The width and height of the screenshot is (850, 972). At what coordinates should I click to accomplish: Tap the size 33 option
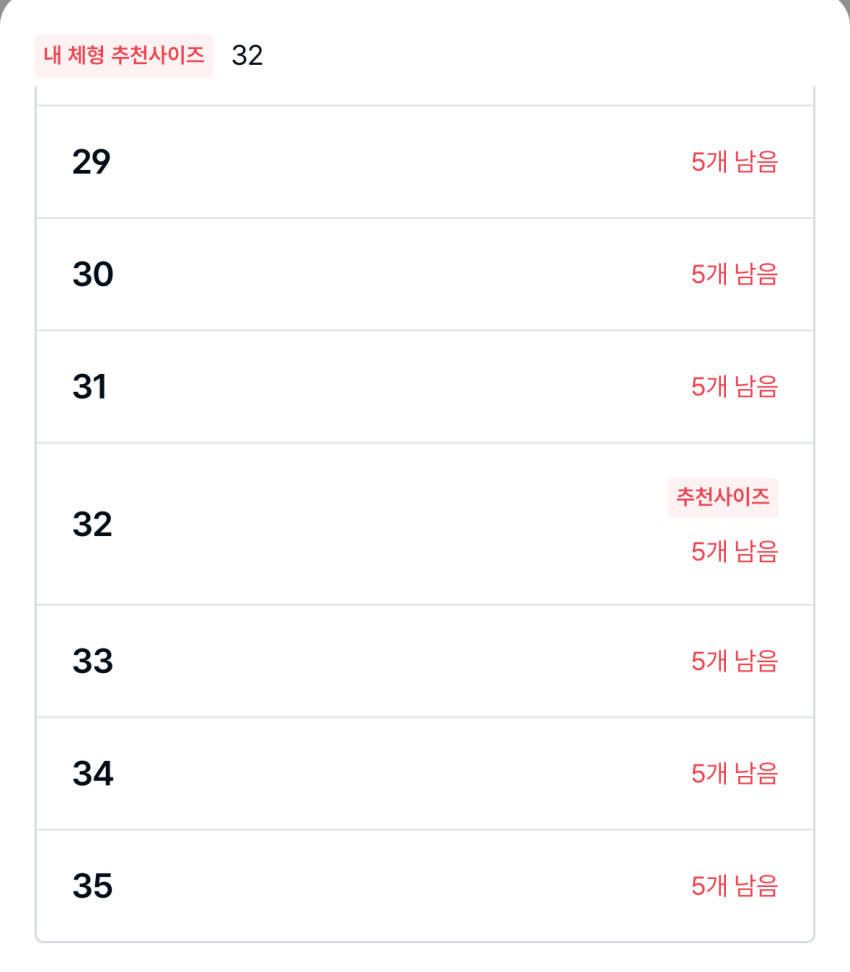click(93, 661)
